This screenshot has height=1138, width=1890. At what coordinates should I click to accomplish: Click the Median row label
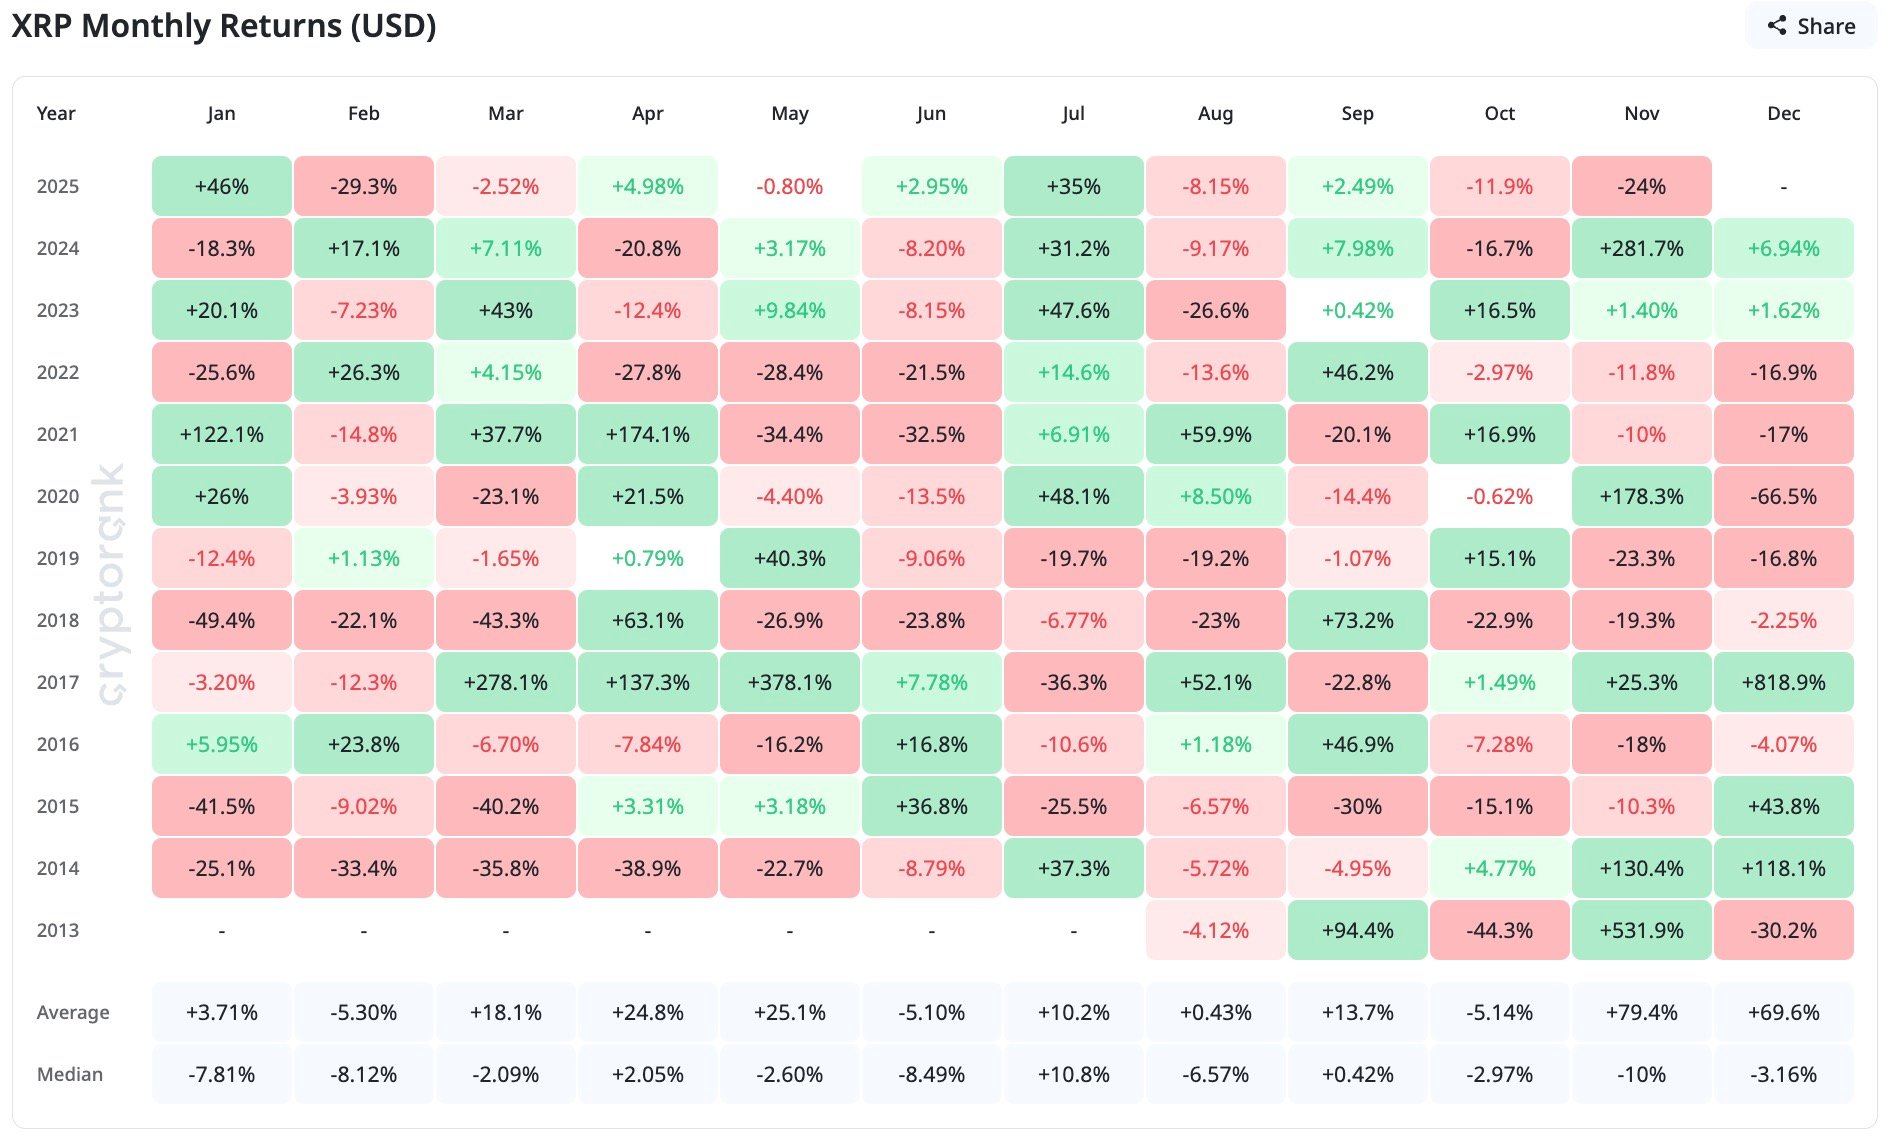pos(70,1075)
